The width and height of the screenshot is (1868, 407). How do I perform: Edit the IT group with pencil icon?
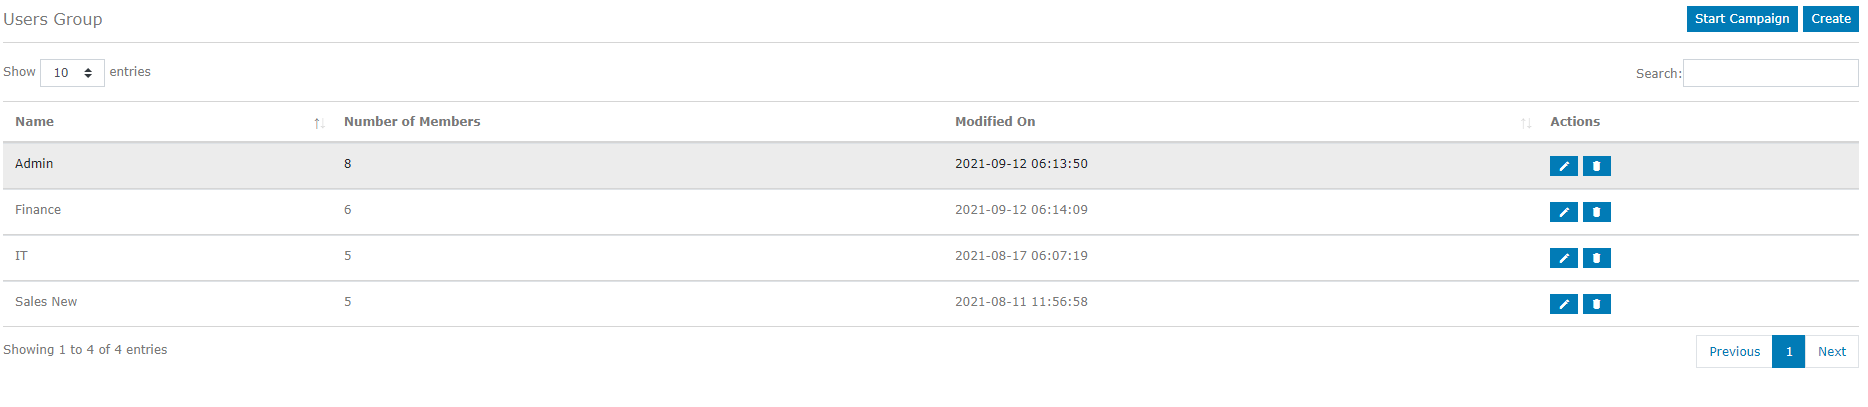click(x=1563, y=258)
